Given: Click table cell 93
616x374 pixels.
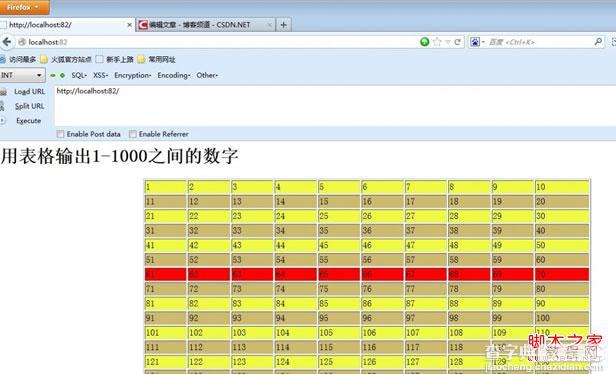Looking at the screenshot, I should (x=252, y=318).
